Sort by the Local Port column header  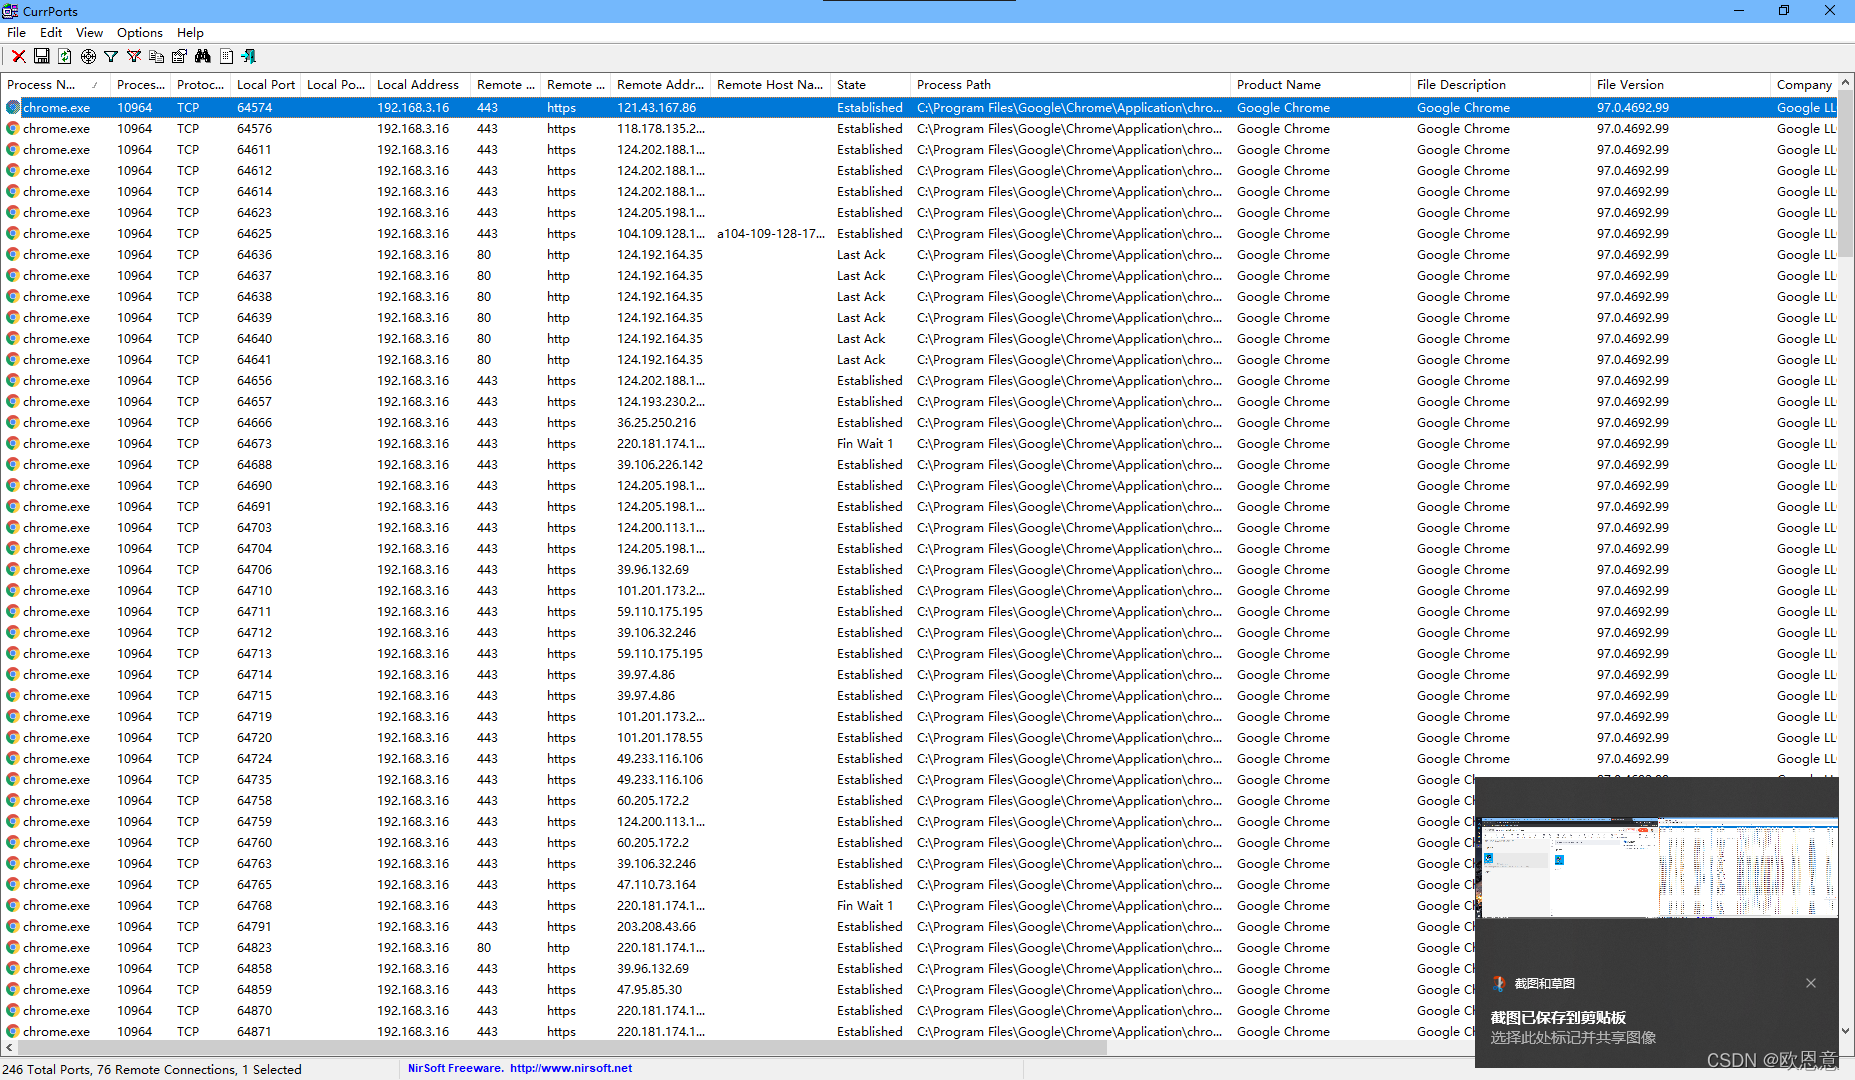tap(266, 85)
